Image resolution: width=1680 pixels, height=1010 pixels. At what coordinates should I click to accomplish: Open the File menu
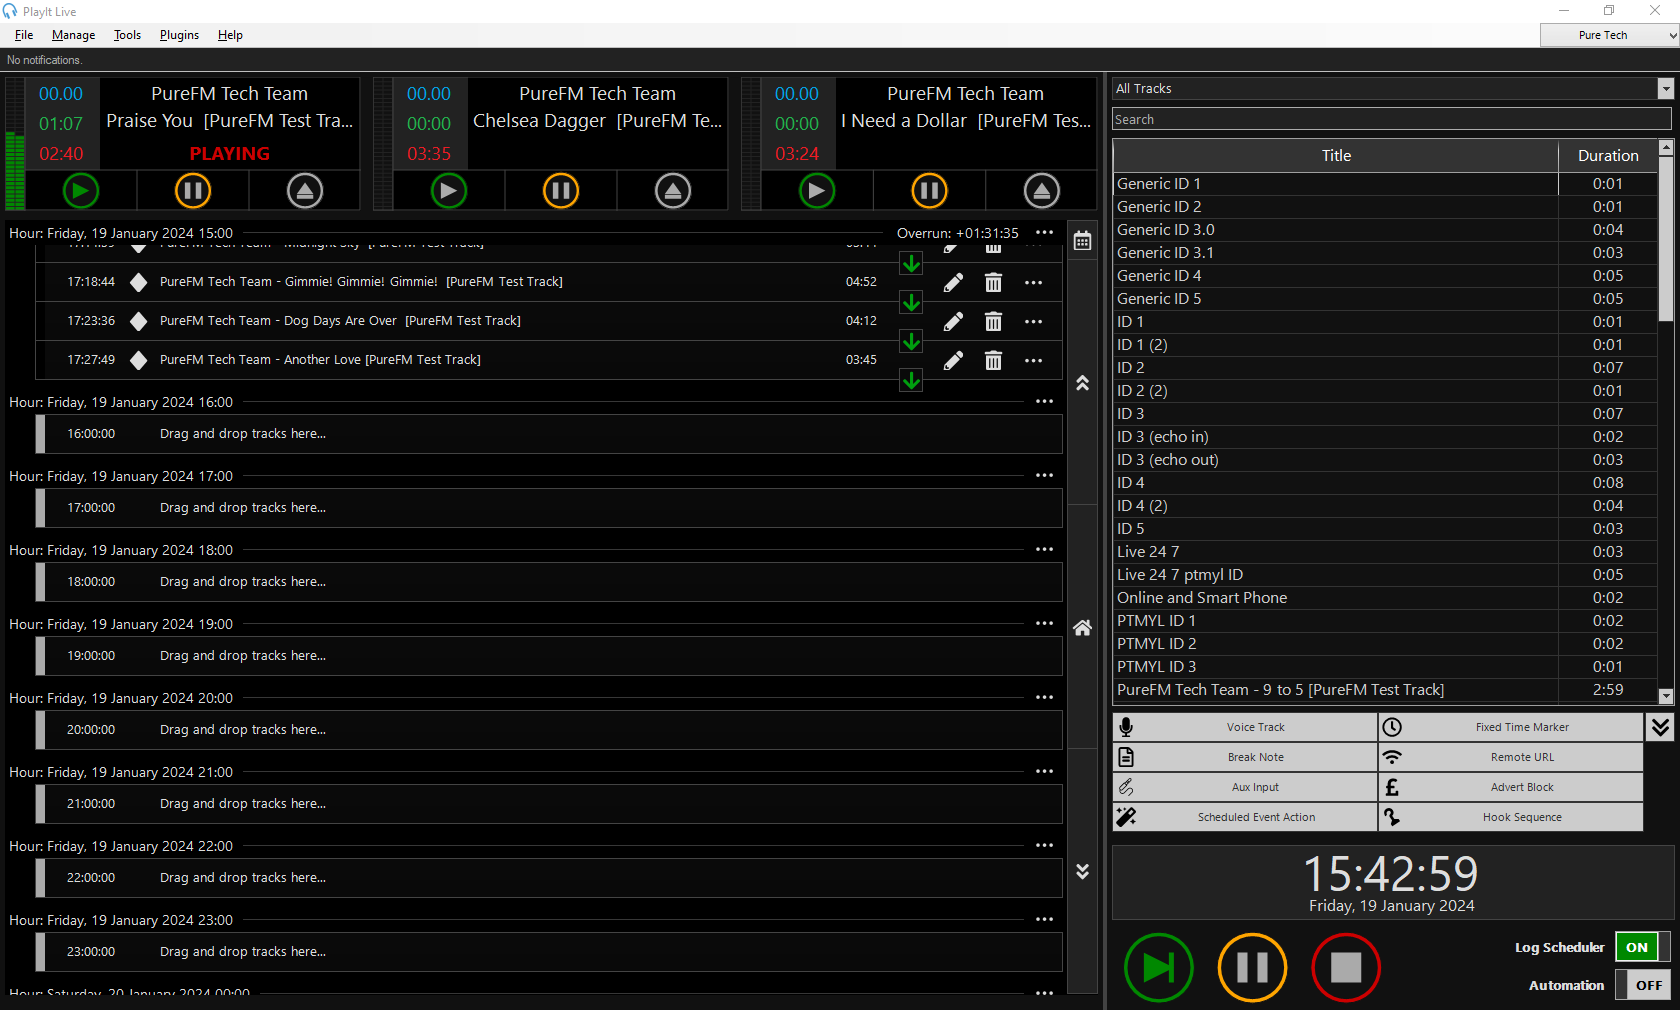pos(24,35)
